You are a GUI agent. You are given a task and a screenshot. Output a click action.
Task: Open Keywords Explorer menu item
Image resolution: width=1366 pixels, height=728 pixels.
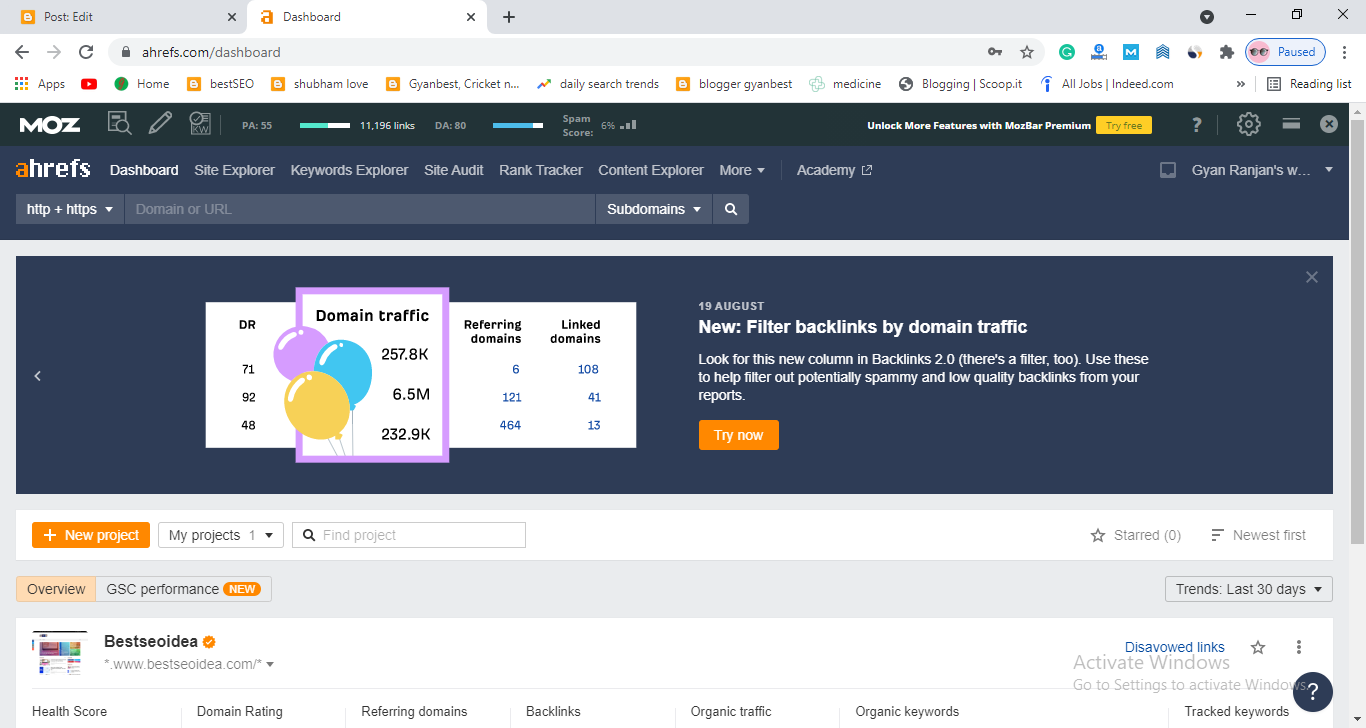[x=349, y=170]
